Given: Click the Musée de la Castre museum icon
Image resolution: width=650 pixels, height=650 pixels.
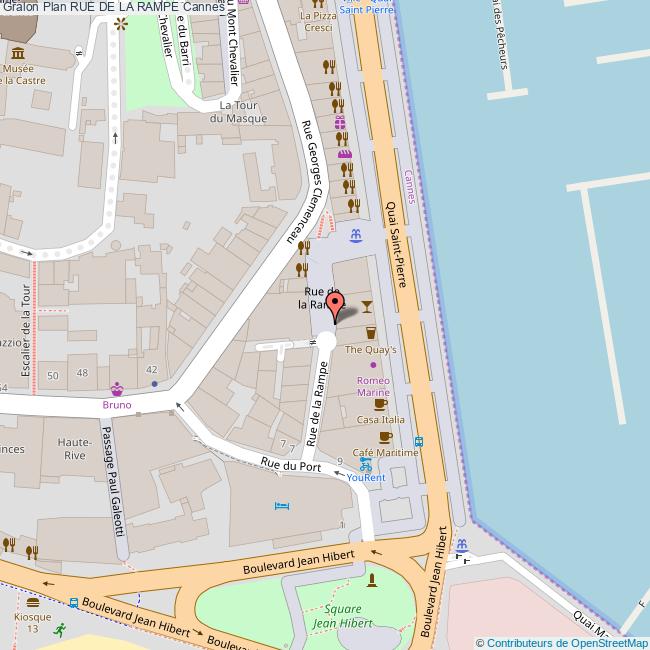Looking at the screenshot, I should click(x=18, y=53).
